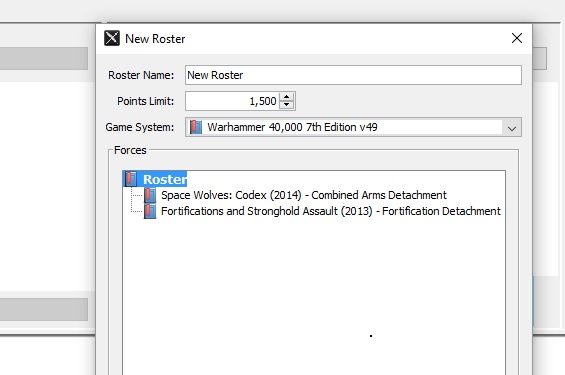This screenshot has height=375, width=565.
Task: Click the Points Limit label
Action: click(x=145, y=101)
